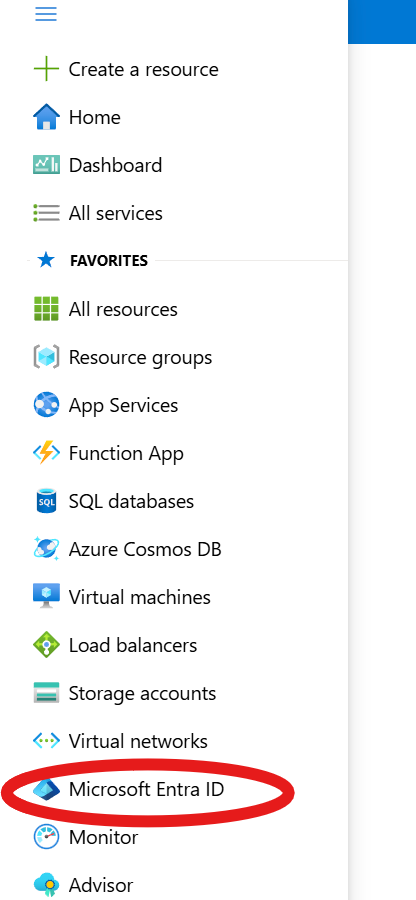Click the Resource groups cube icon

(46, 357)
